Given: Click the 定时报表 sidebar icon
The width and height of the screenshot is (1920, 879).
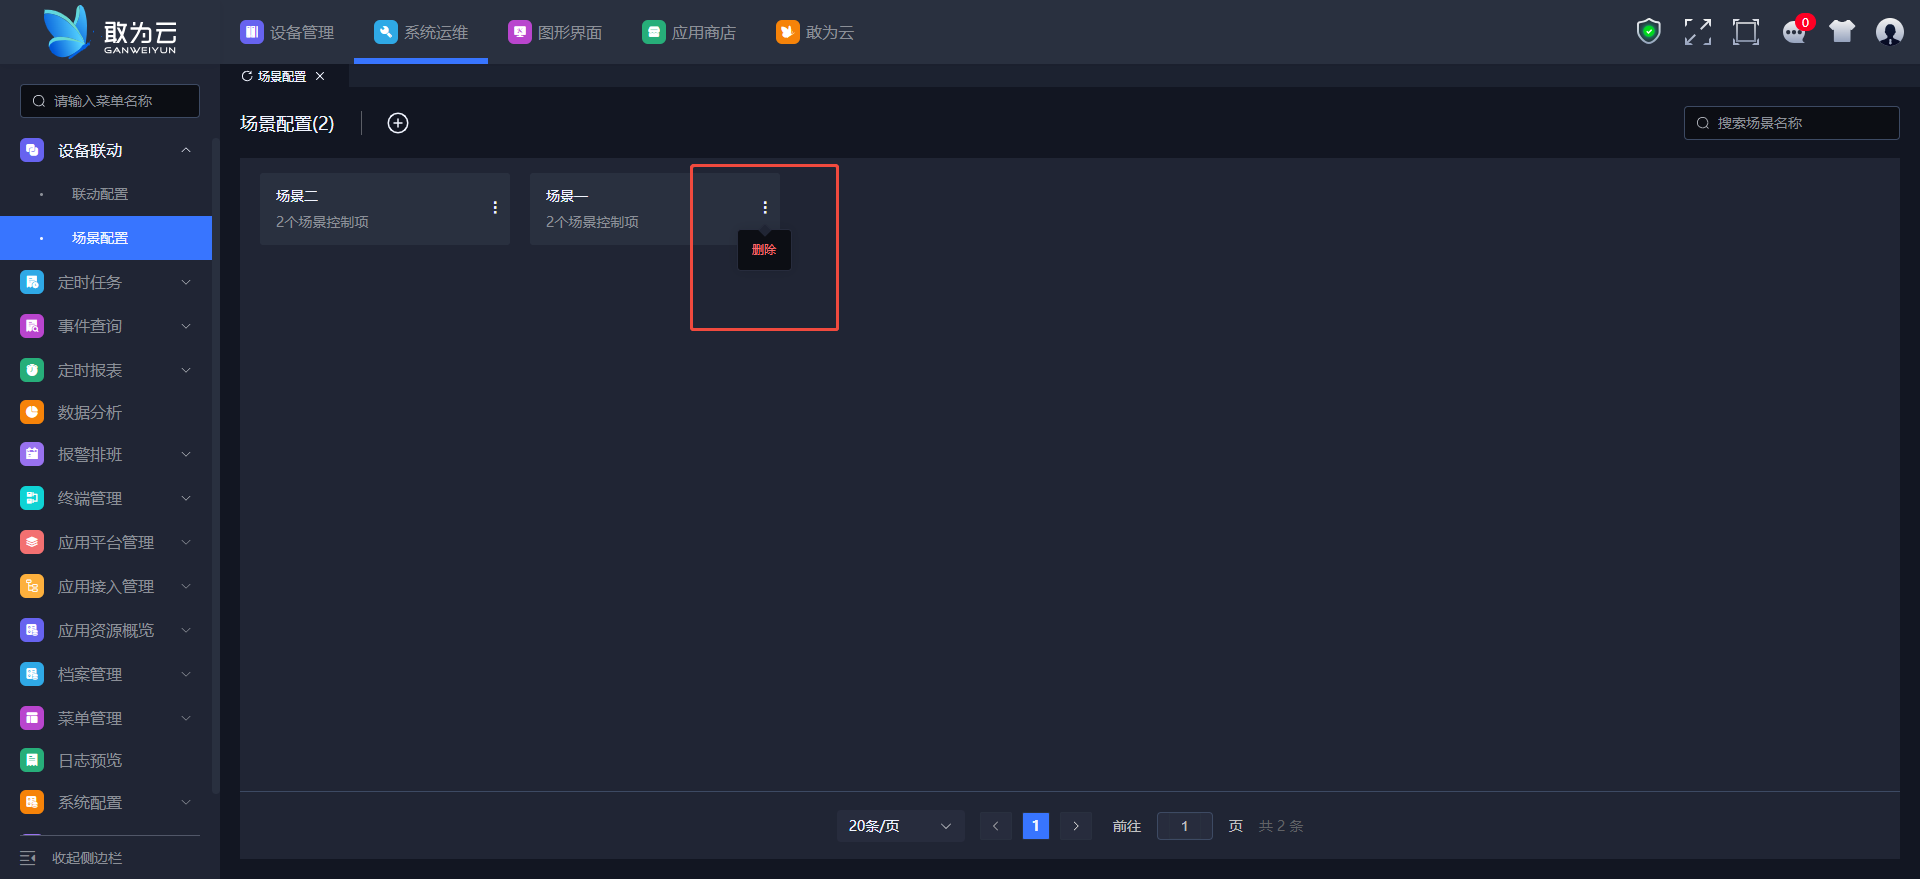Looking at the screenshot, I should (32, 370).
